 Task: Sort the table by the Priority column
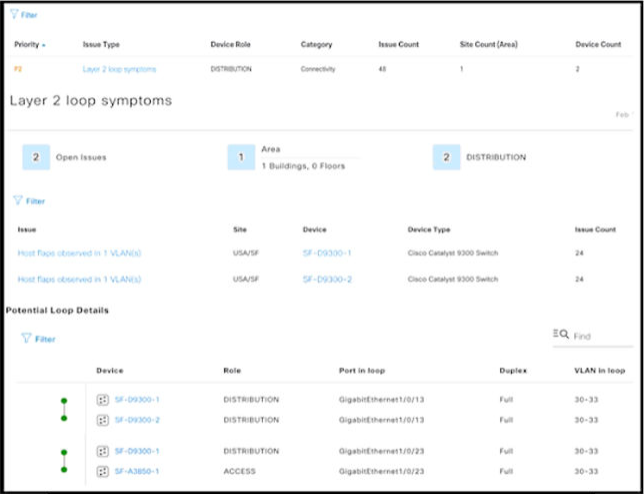click(28, 45)
